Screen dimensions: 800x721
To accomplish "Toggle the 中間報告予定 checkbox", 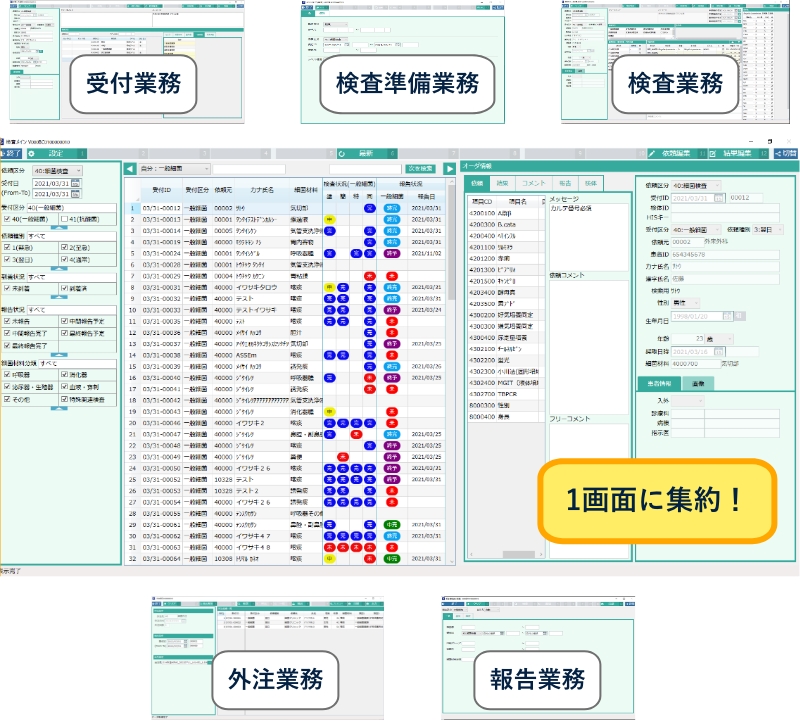I will (x=64, y=322).
